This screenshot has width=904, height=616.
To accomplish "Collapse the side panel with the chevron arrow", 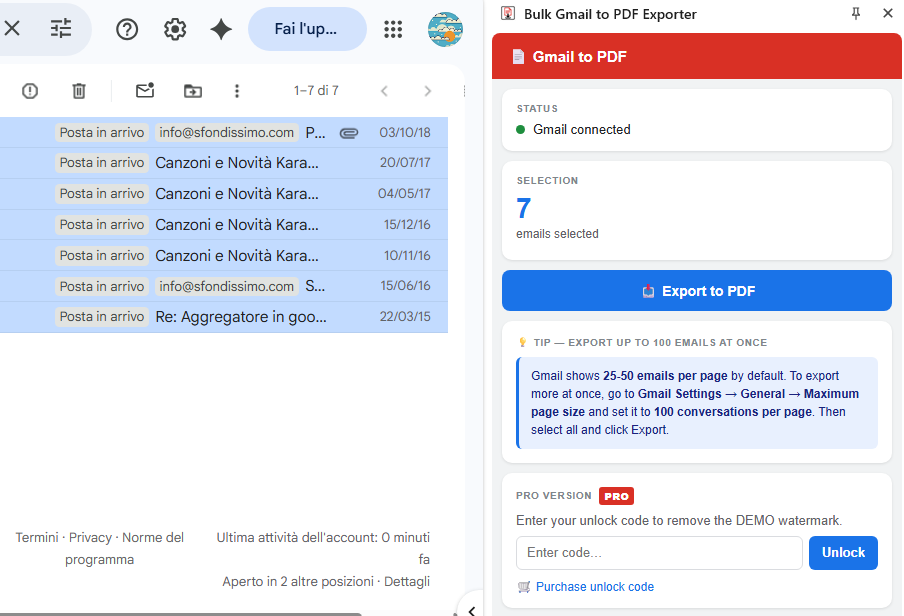I will click(x=472, y=610).
